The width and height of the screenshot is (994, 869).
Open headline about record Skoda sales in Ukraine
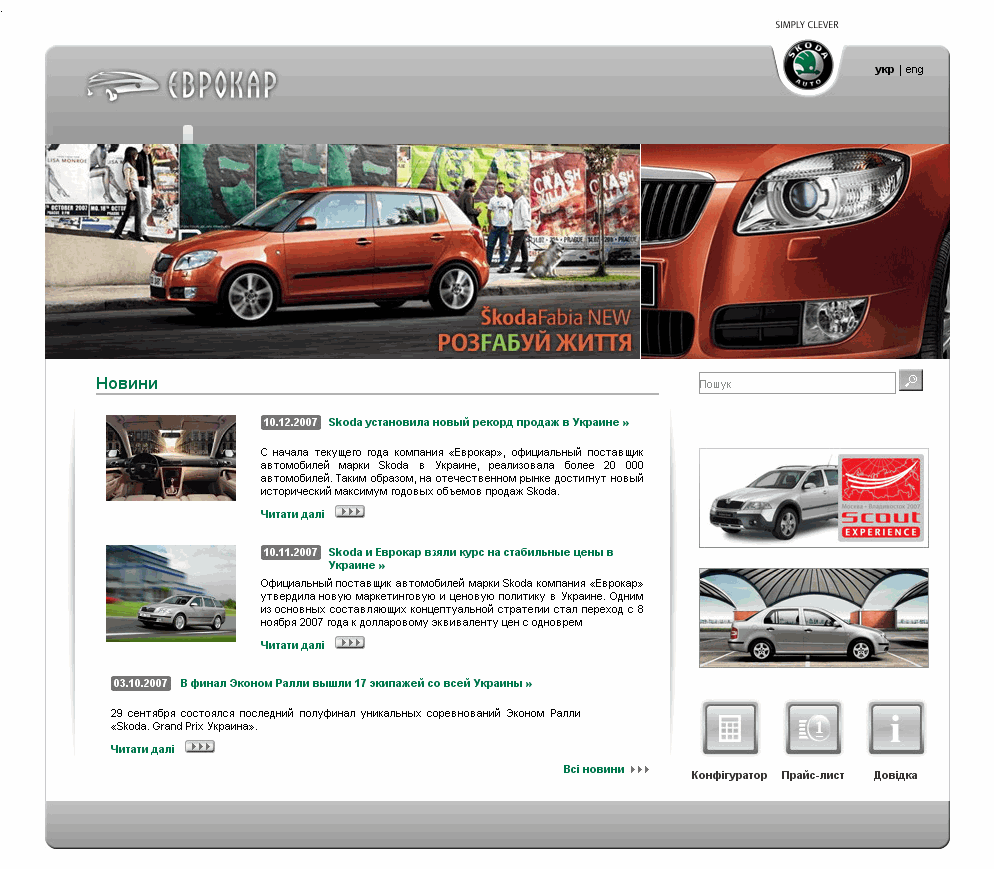click(x=479, y=422)
